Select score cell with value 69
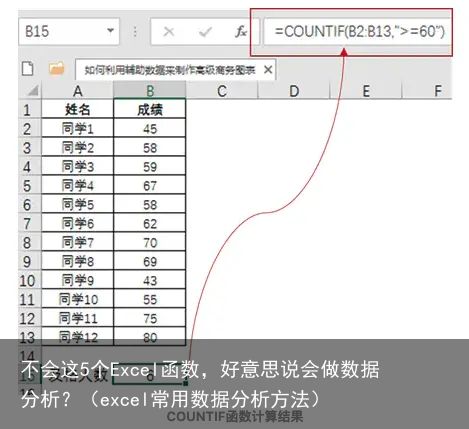 [150, 261]
